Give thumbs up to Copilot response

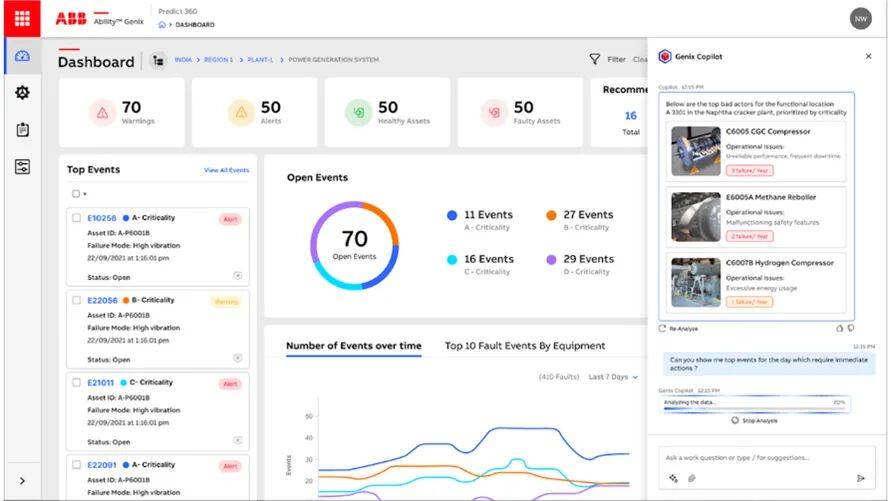point(839,327)
